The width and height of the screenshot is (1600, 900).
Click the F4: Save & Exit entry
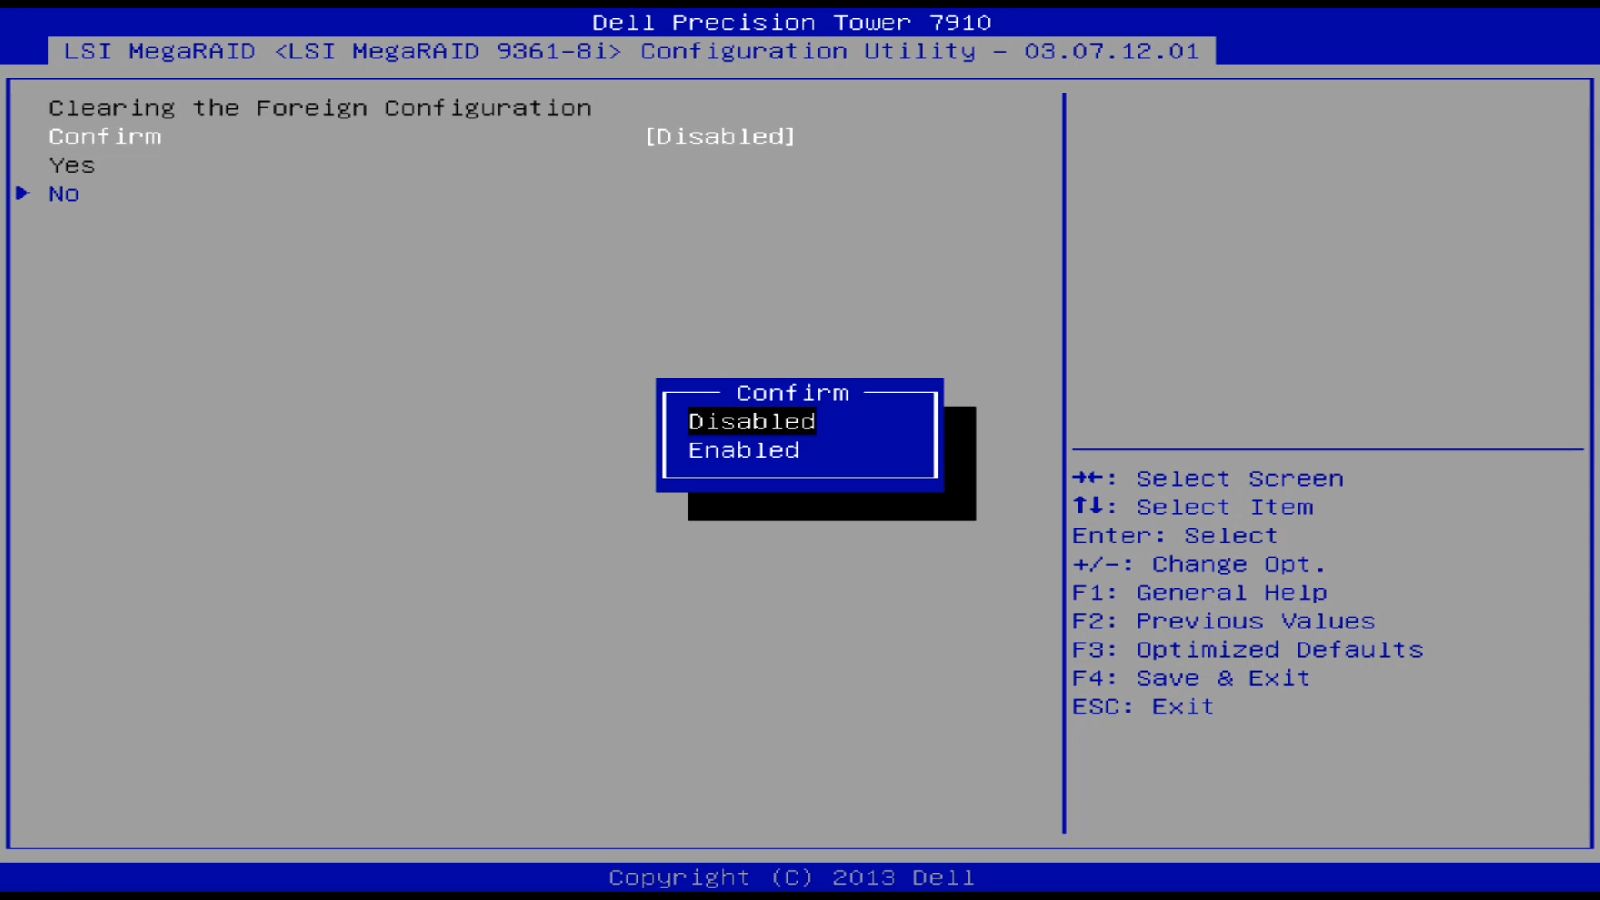(1190, 678)
